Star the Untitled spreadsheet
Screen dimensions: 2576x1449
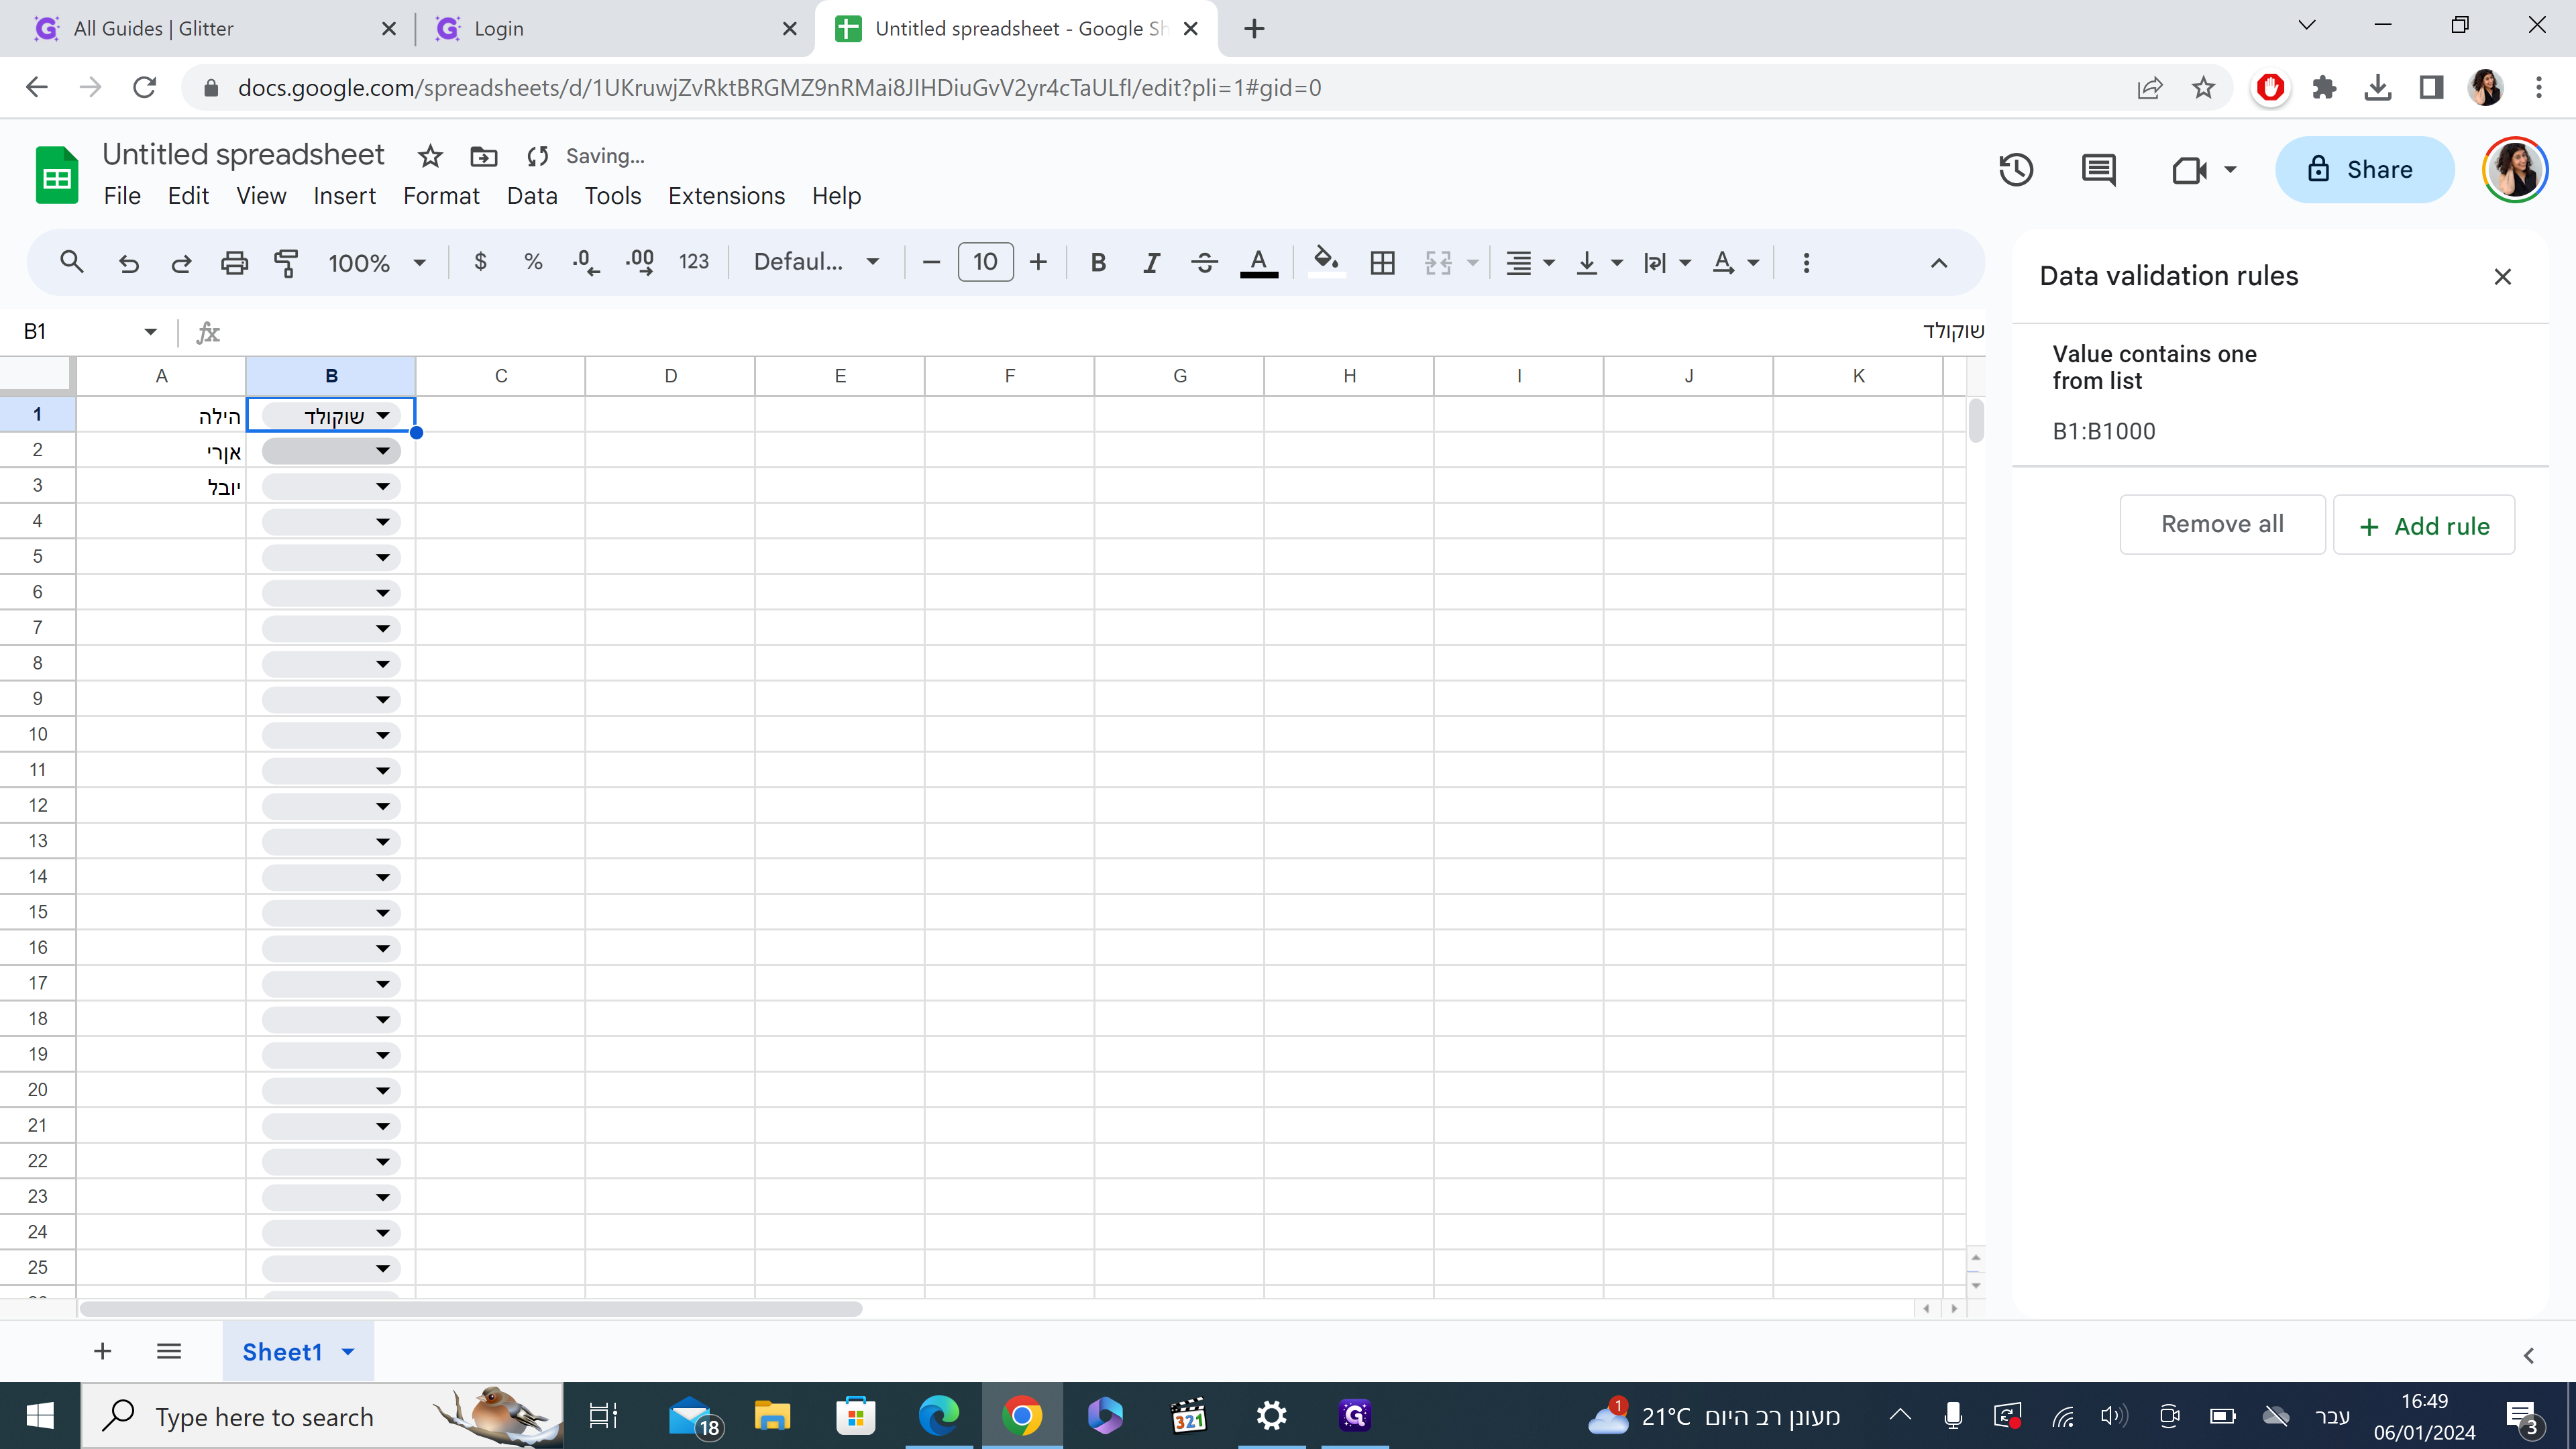(x=430, y=156)
